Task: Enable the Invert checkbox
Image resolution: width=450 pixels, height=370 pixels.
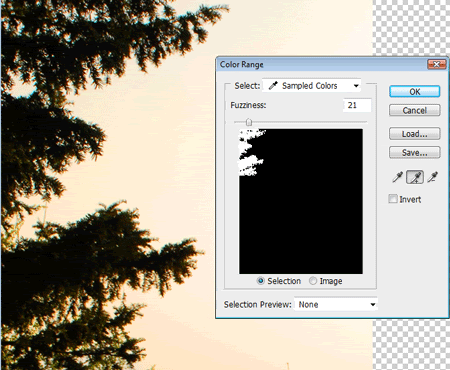Action: (x=393, y=199)
